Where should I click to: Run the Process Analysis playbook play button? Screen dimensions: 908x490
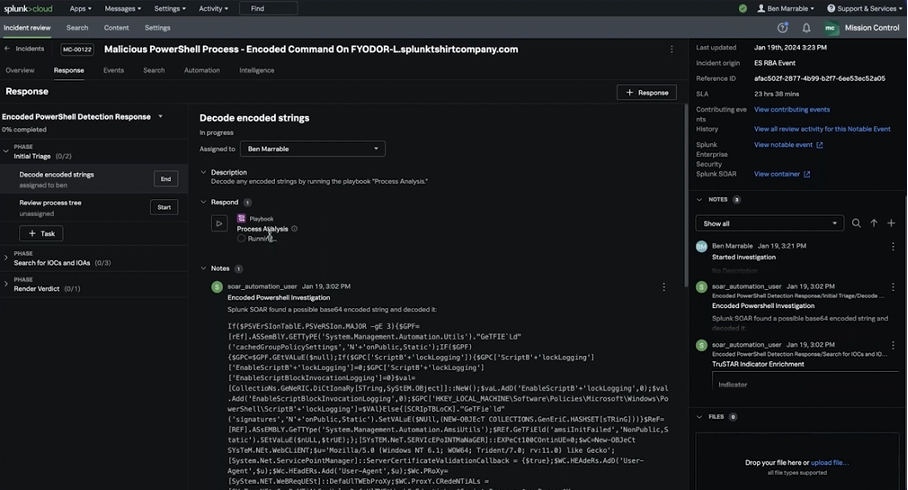tap(219, 224)
